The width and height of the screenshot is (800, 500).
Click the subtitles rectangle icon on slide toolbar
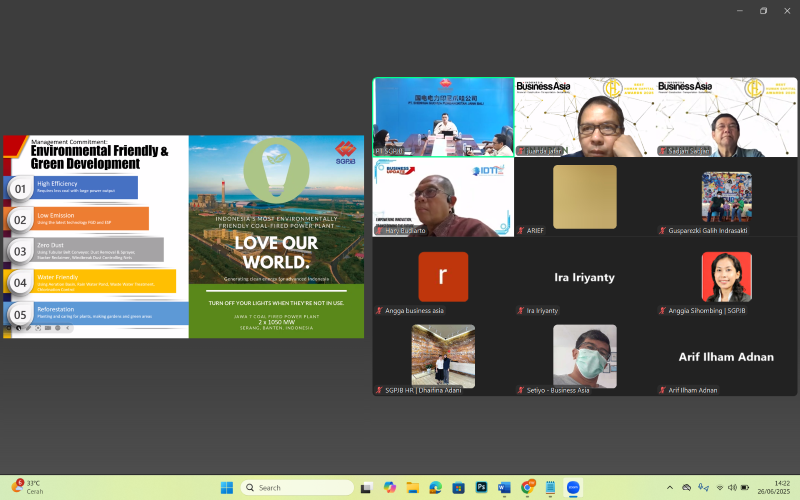(47, 328)
